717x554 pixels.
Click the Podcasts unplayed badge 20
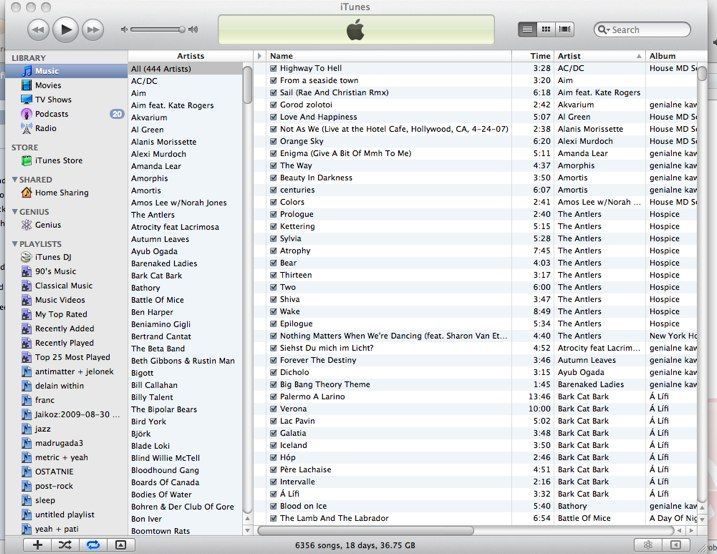pyautogui.click(x=117, y=114)
